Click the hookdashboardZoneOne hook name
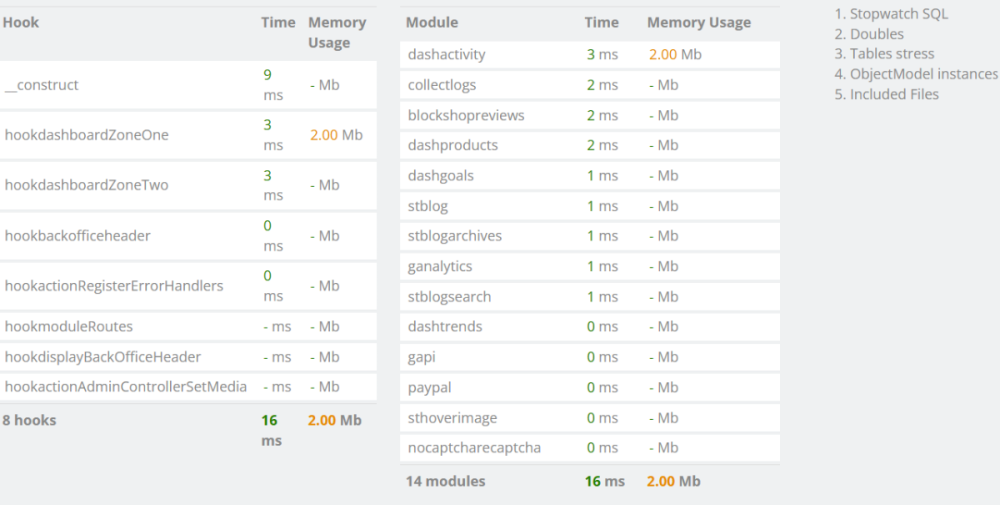Image resolution: width=1000 pixels, height=505 pixels. [87, 135]
